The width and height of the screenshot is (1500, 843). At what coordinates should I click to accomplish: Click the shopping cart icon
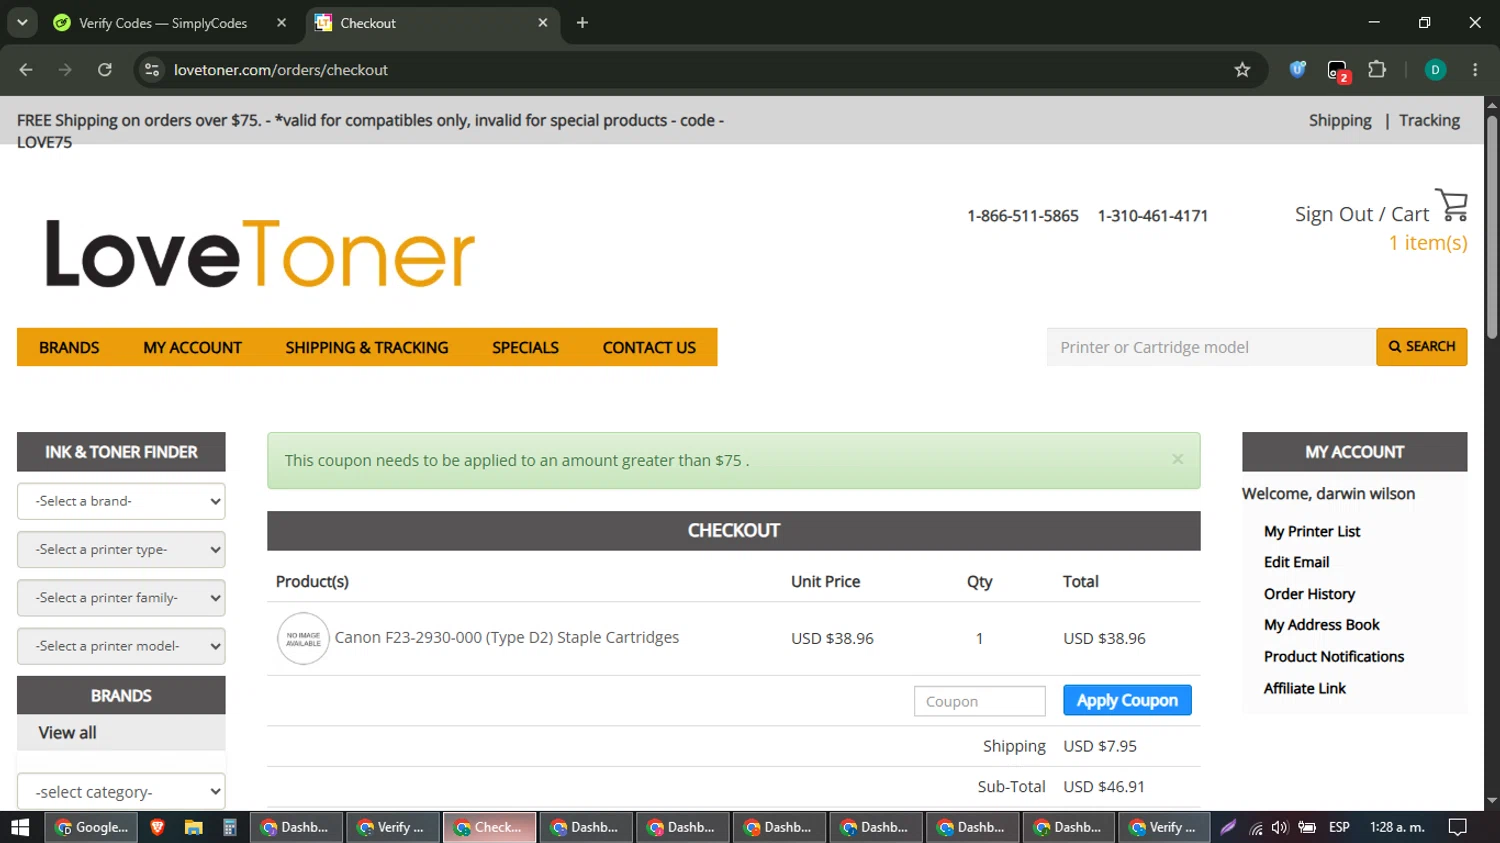1452,205
